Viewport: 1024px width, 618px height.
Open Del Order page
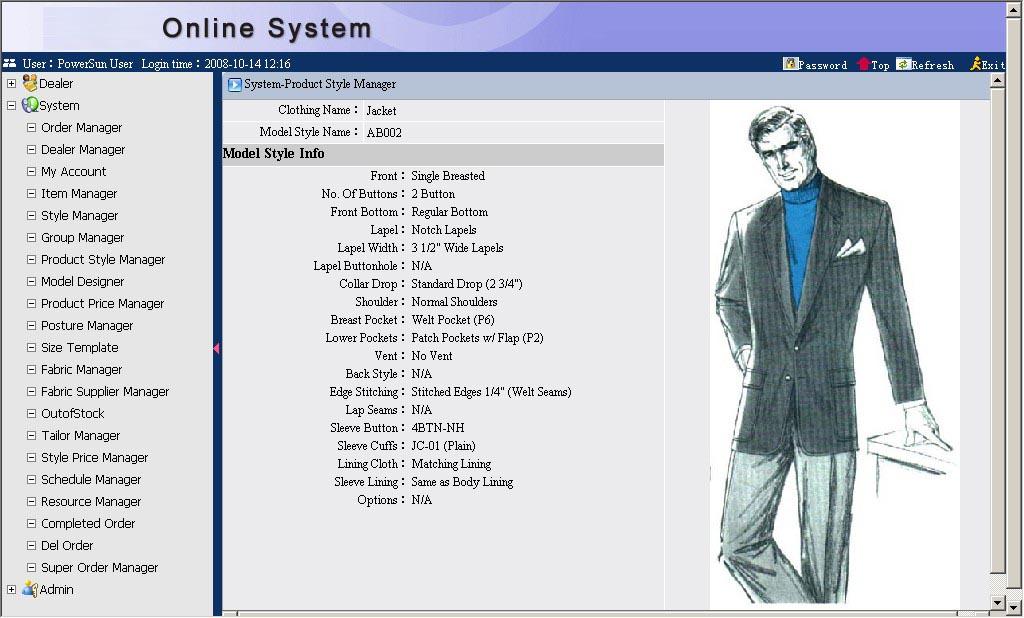[x=67, y=545]
